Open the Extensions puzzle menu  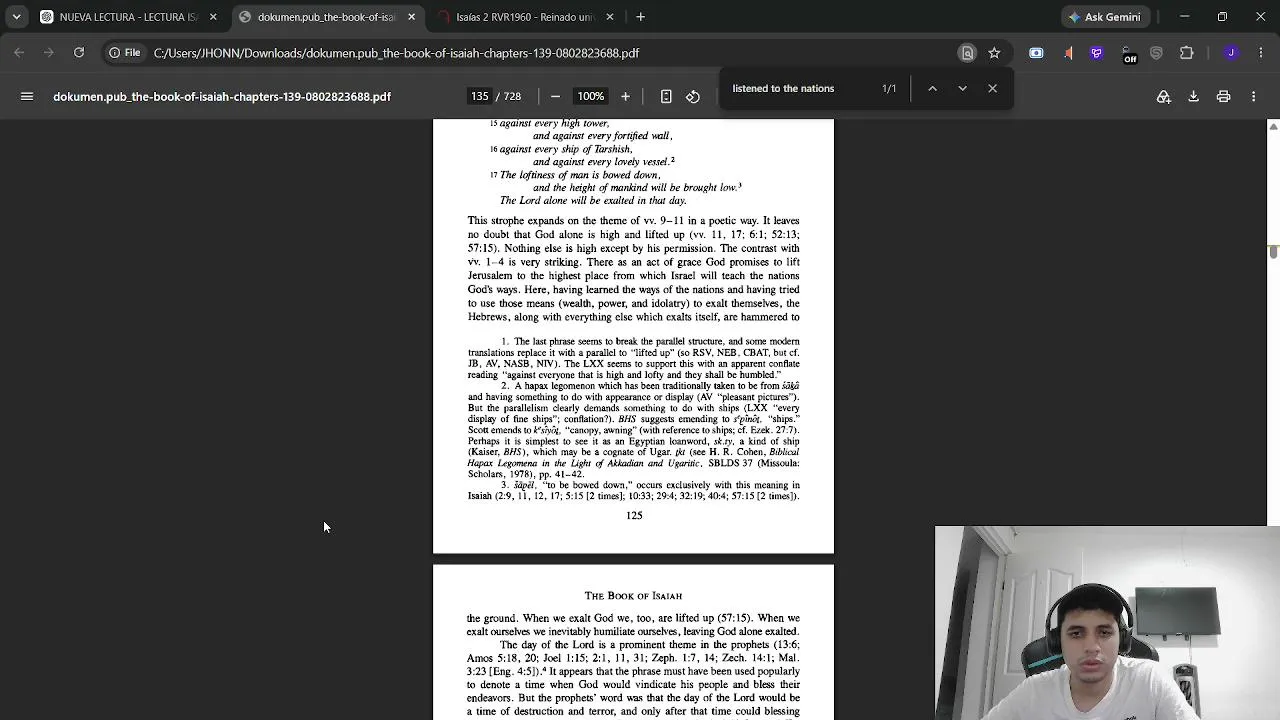pos(1187,53)
